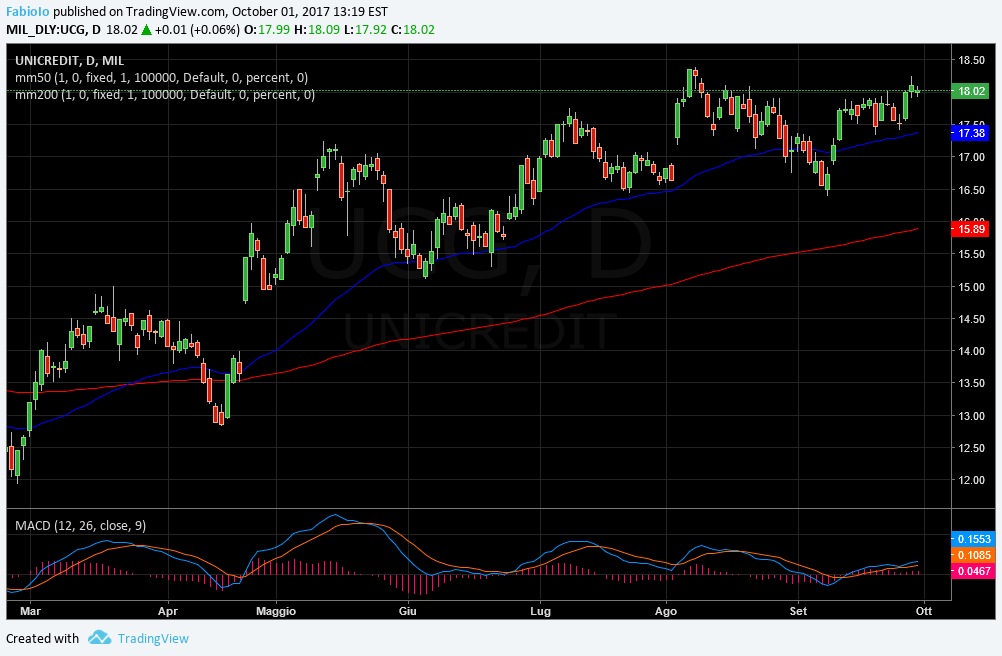Open the TradingView link beside 'Created with'
This screenshot has height=656, width=1002.
(x=153, y=638)
